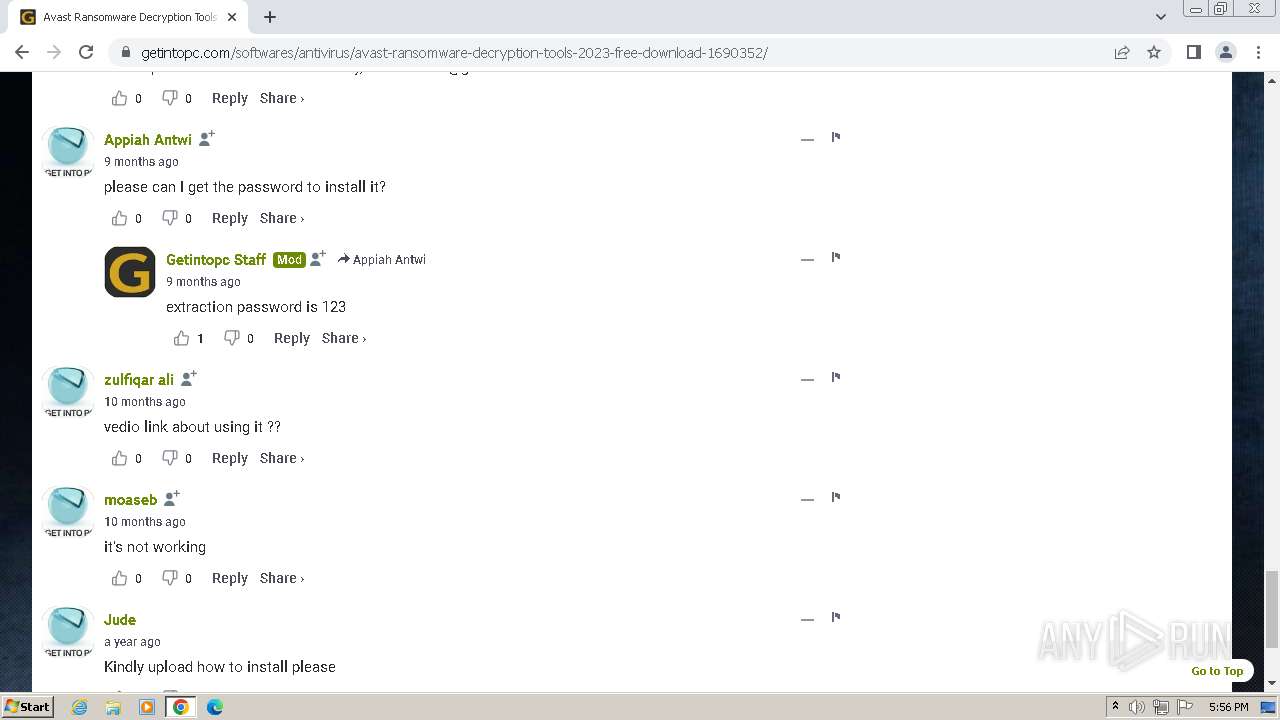Open a new browser tab
1280x720 pixels.
coord(270,17)
